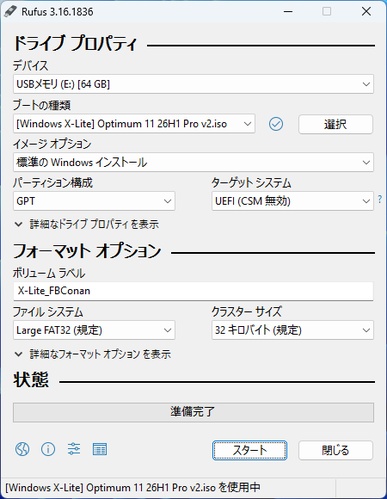Click the 閉じる button

pos(335,450)
